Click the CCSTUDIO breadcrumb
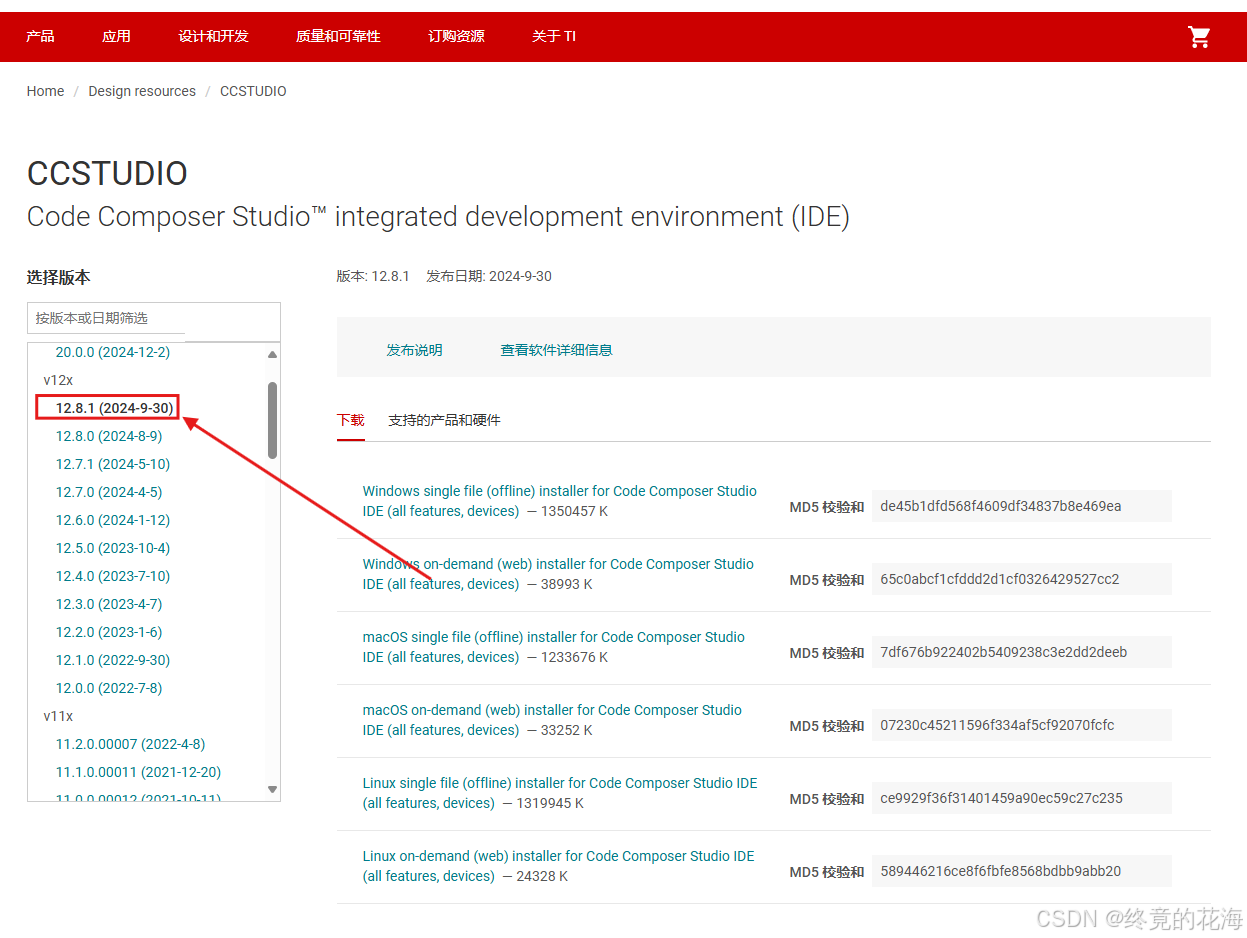The width and height of the screenshot is (1247, 938). pyautogui.click(x=253, y=91)
